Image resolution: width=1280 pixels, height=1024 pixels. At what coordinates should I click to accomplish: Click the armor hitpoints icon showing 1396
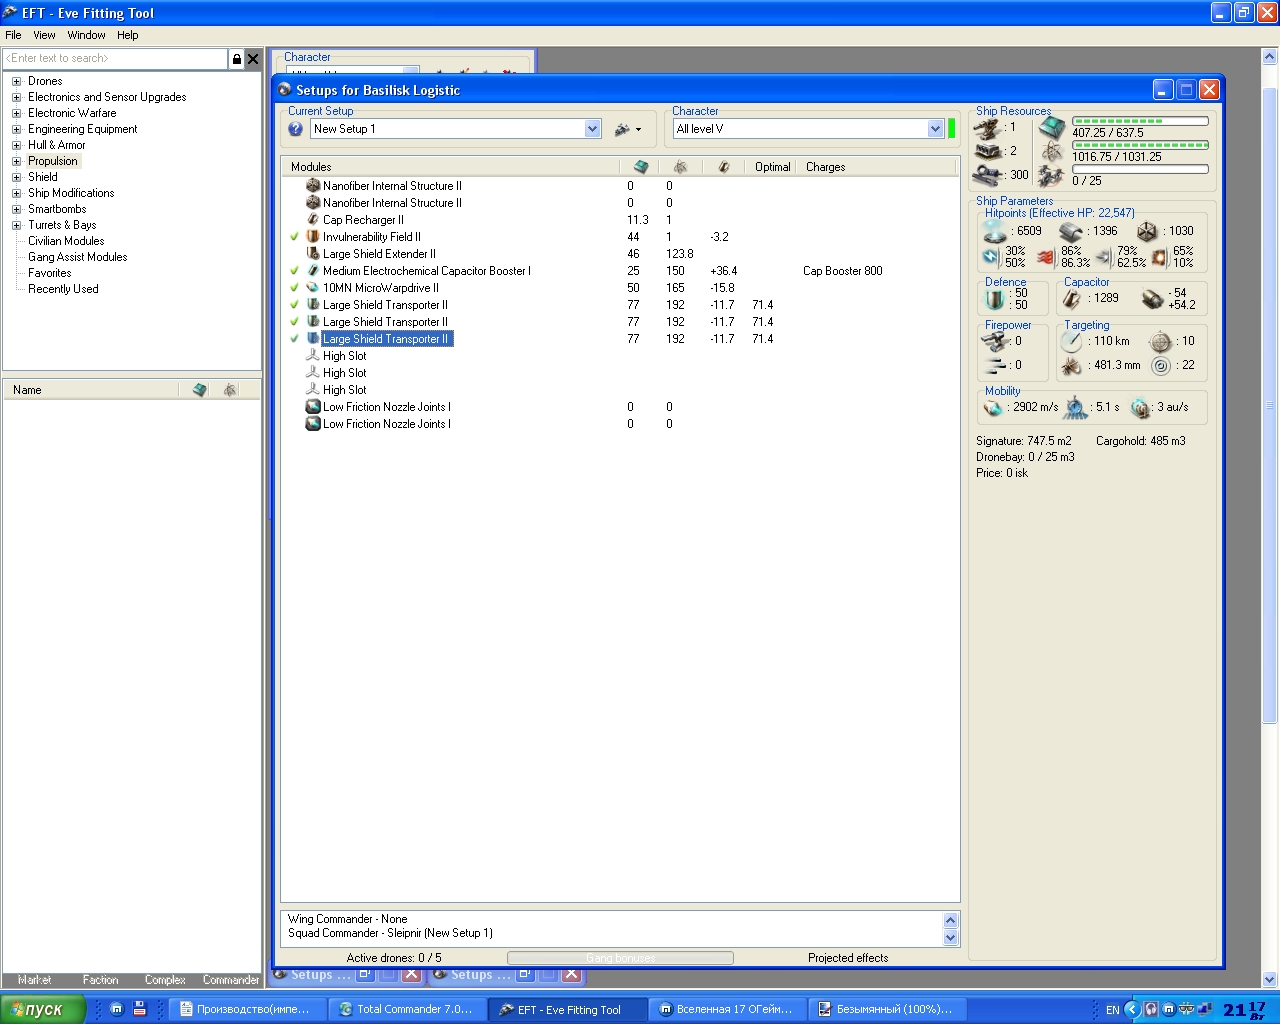(1071, 232)
